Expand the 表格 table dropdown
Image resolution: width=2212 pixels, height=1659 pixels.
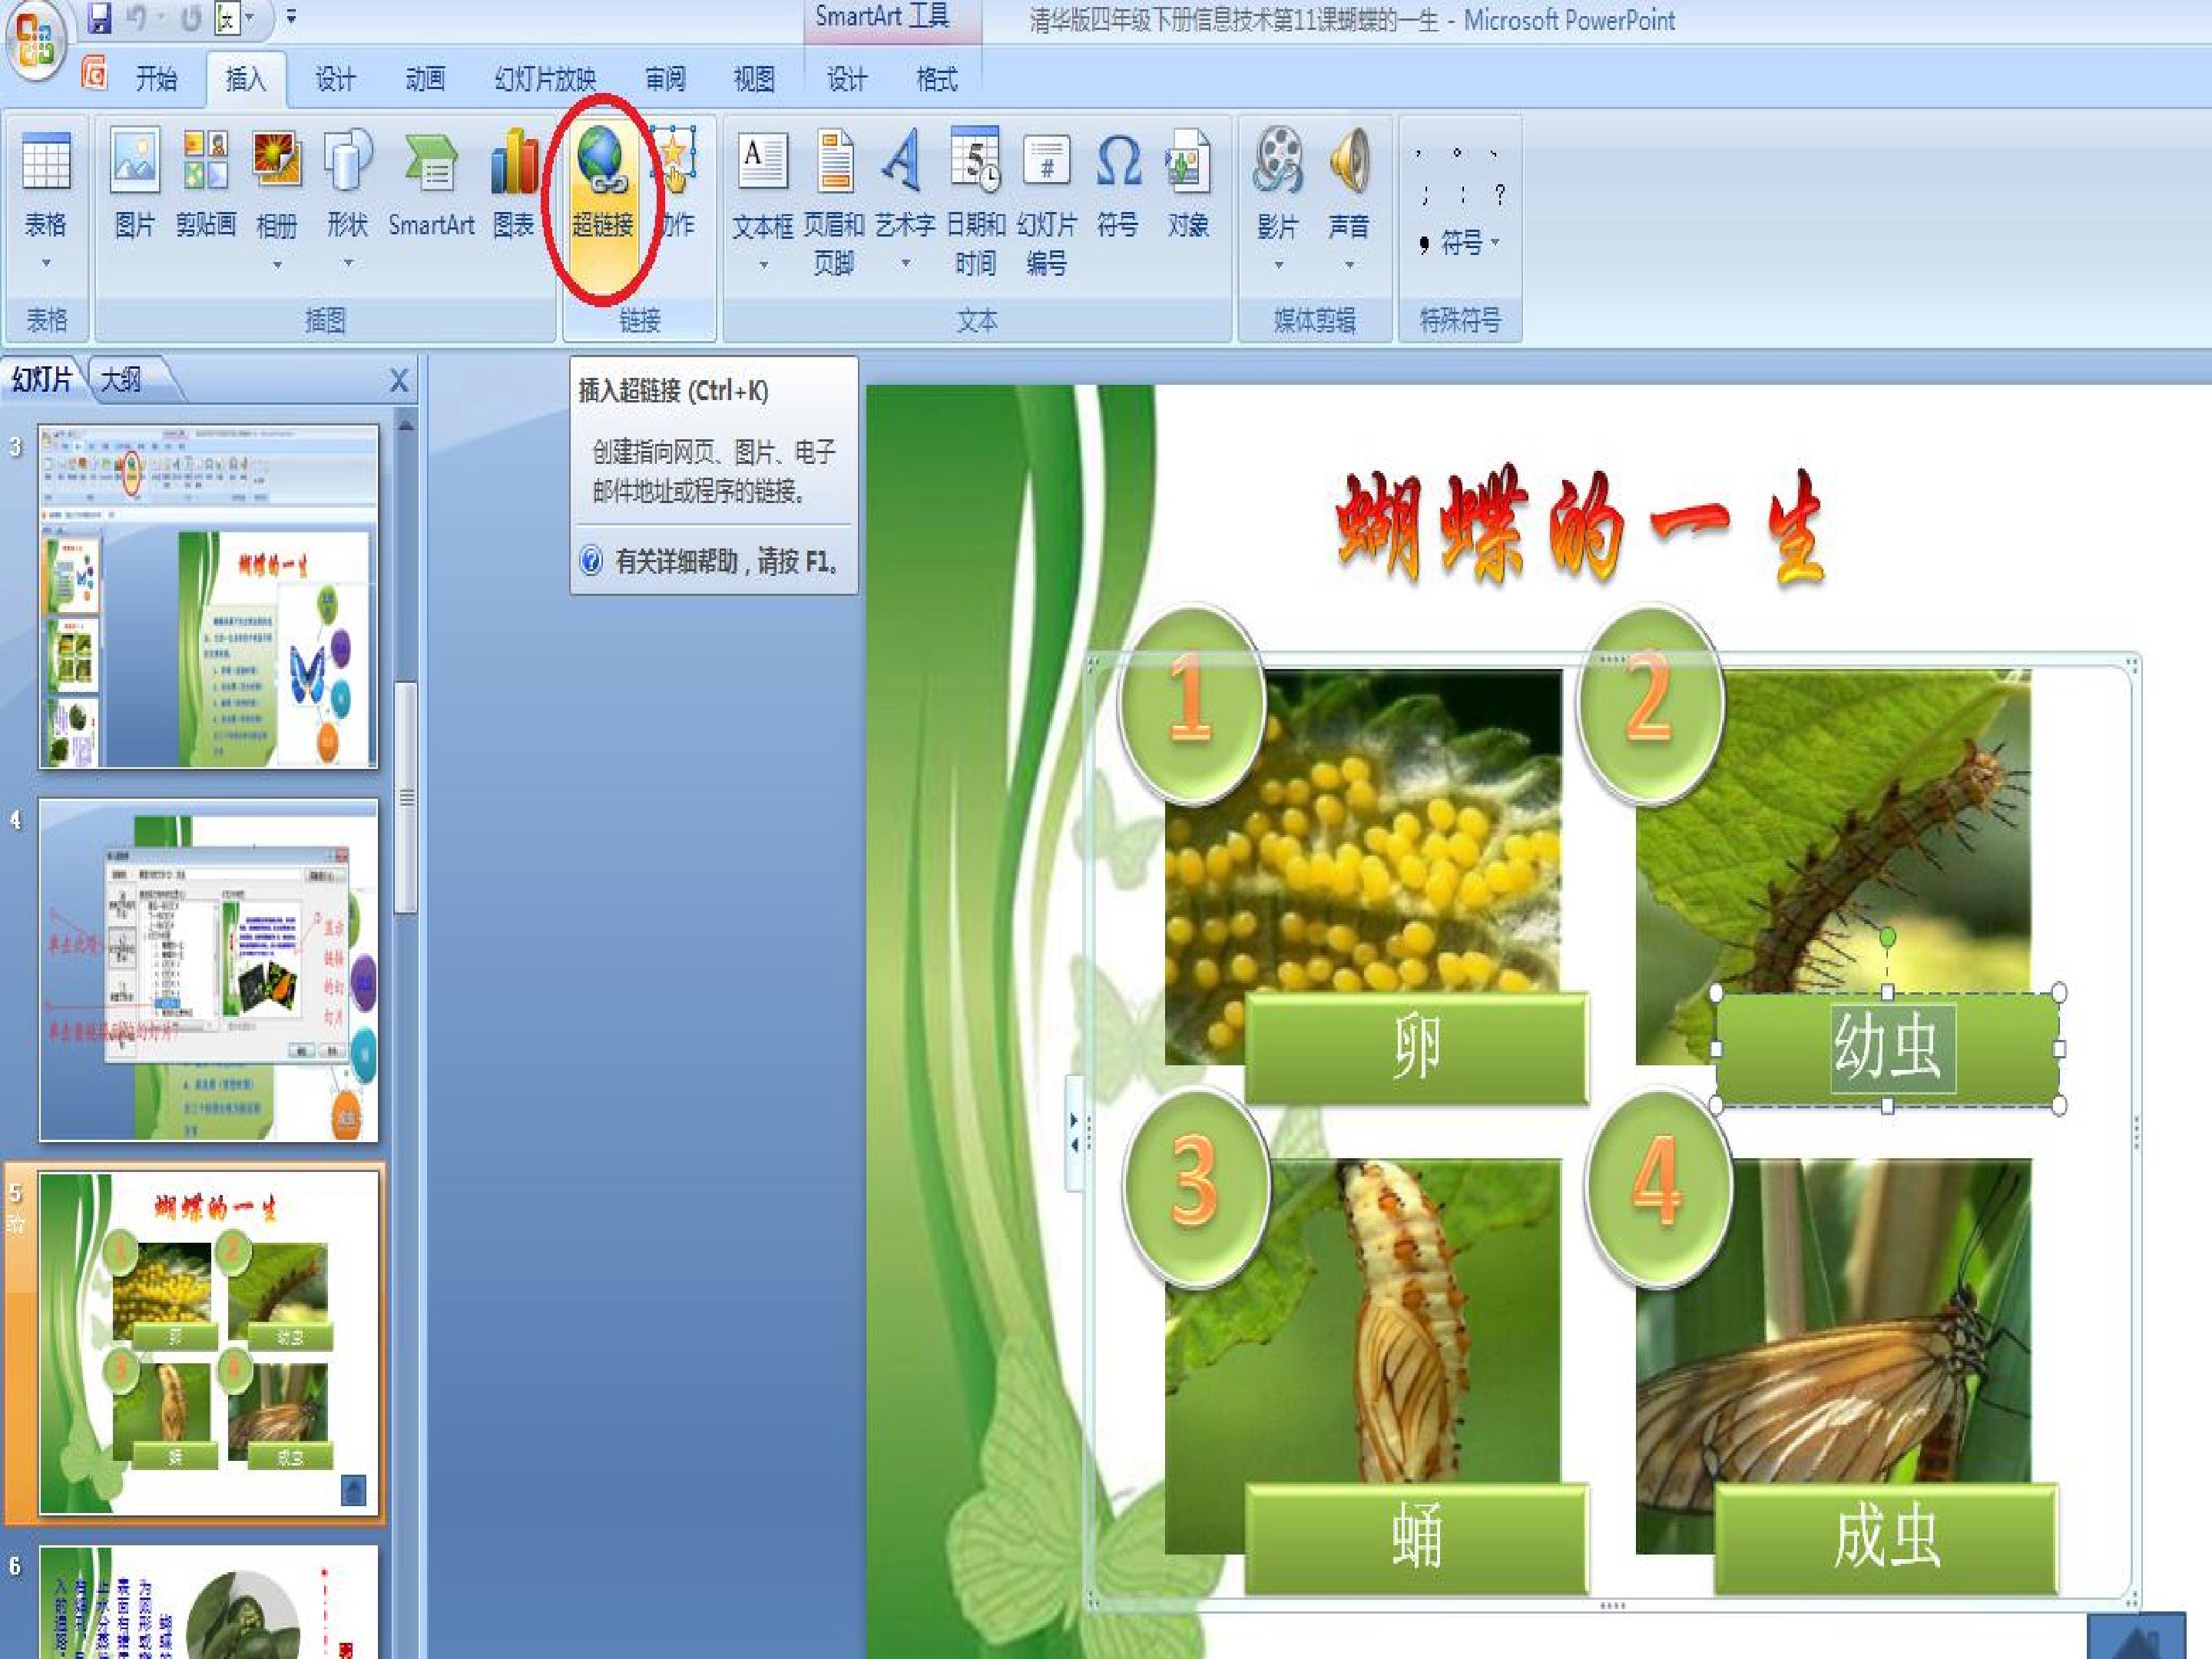click(x=46, y=263)
